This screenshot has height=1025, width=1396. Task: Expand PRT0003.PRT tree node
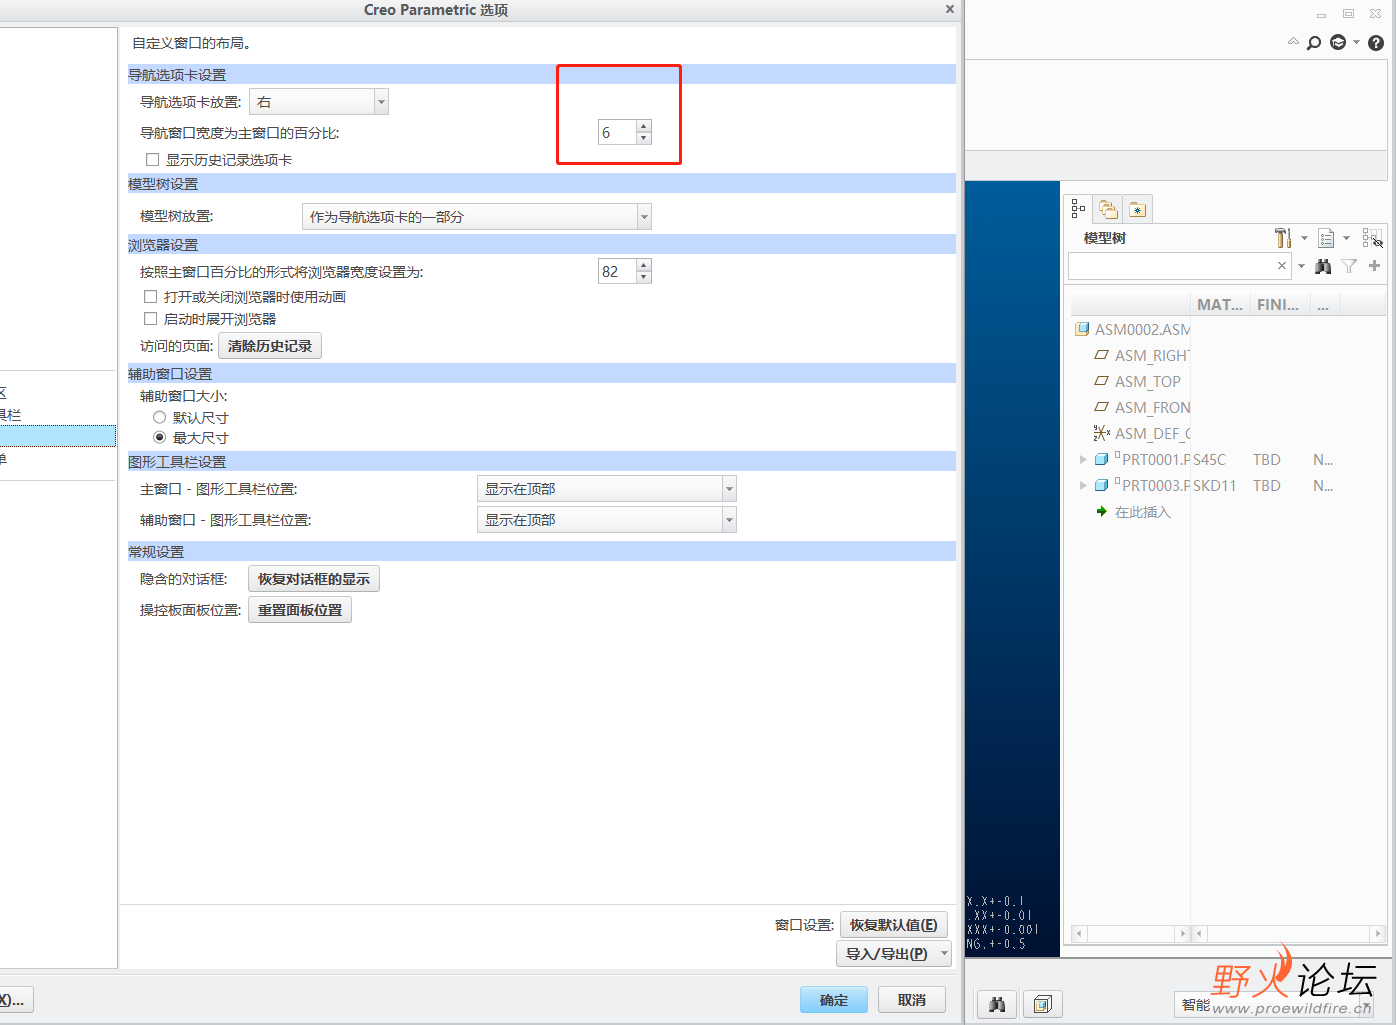(1082, 486)
